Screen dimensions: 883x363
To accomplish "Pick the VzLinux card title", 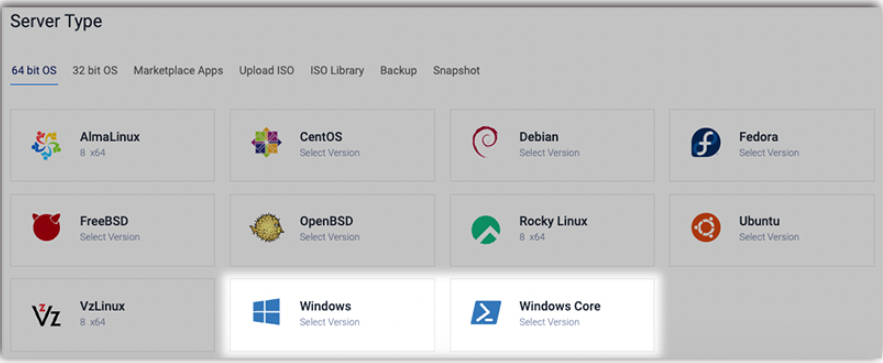I will [102, 306].
